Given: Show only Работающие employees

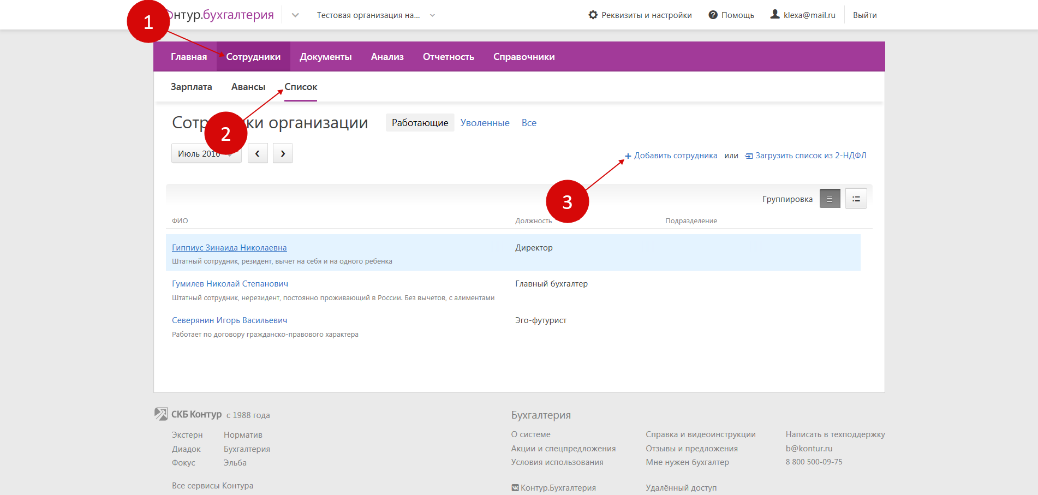Looking at the screenshot, I should (x=420, y=122).
